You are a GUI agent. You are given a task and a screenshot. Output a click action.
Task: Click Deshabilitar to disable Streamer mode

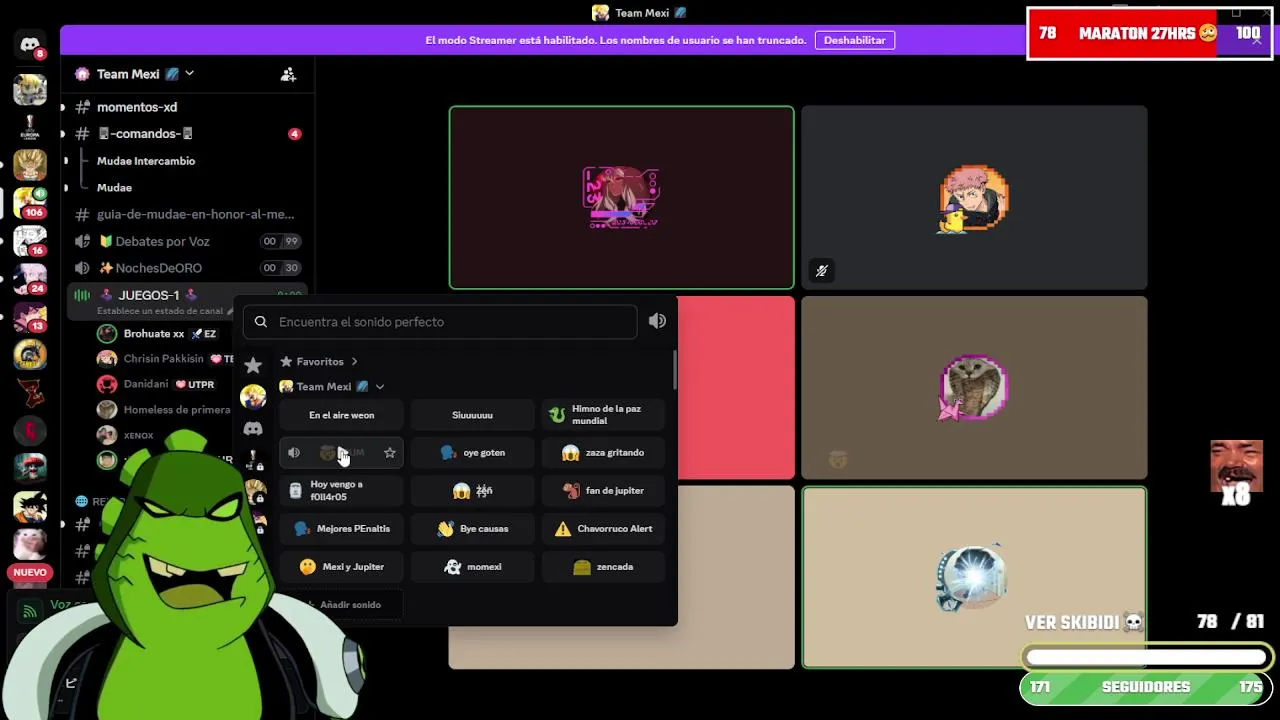pyautogui.click(x=854, y=40)
